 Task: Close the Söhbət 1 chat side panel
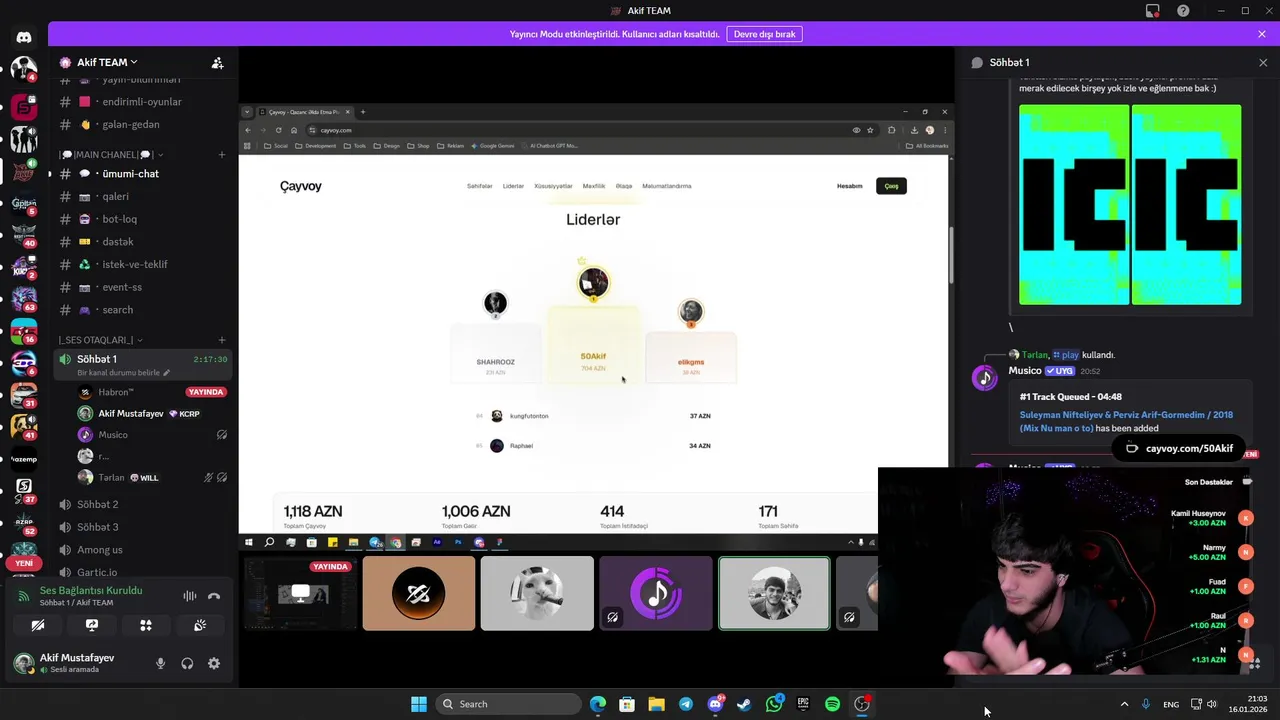[x=1263, y=62]
